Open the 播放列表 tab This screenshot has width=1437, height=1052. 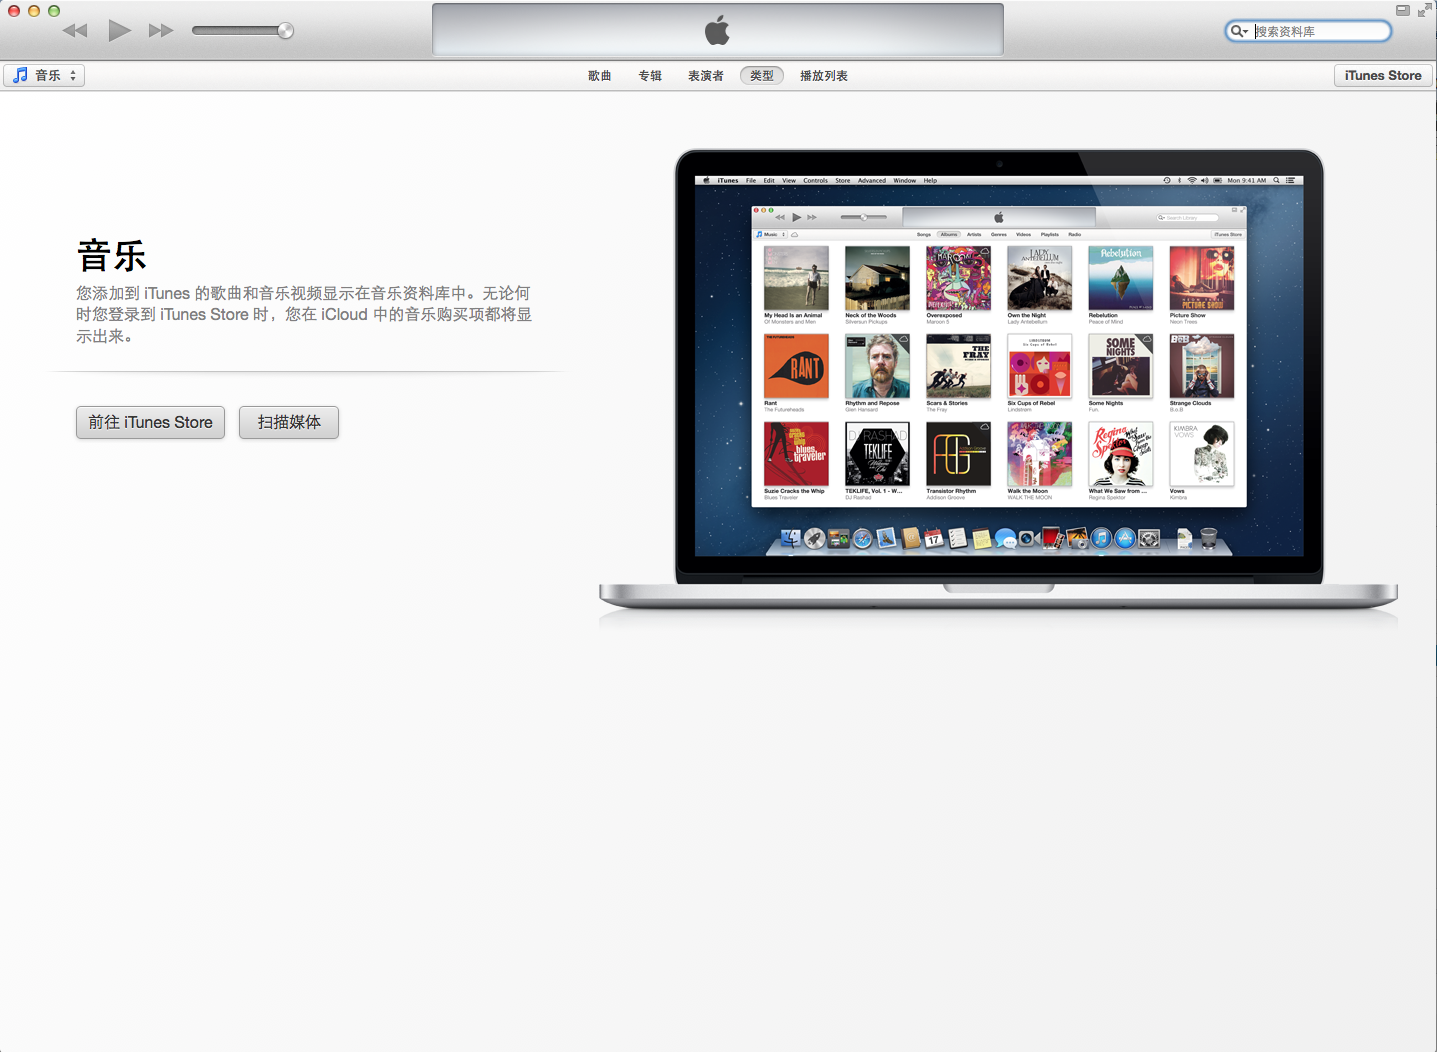tap(824, 76)
